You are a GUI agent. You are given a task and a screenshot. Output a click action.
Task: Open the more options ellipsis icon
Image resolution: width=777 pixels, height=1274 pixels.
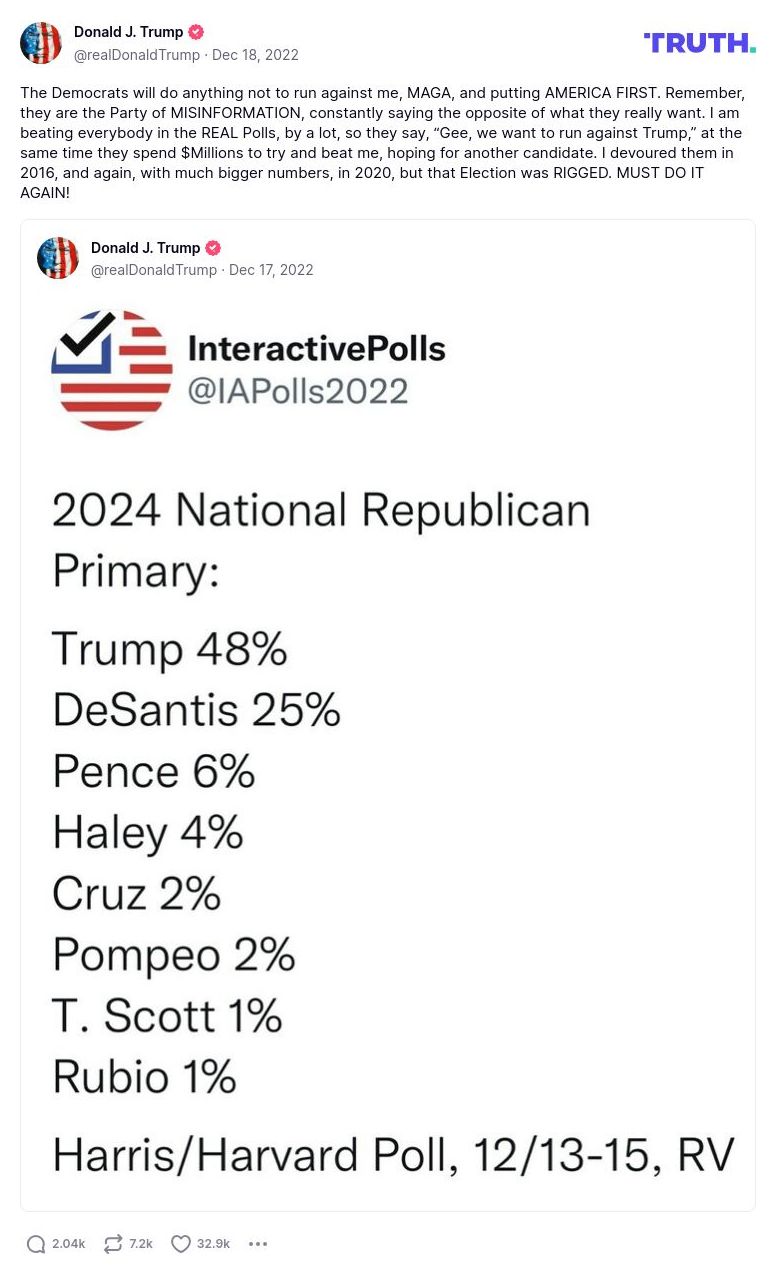pyautogui.click(x=258, y=1243)
